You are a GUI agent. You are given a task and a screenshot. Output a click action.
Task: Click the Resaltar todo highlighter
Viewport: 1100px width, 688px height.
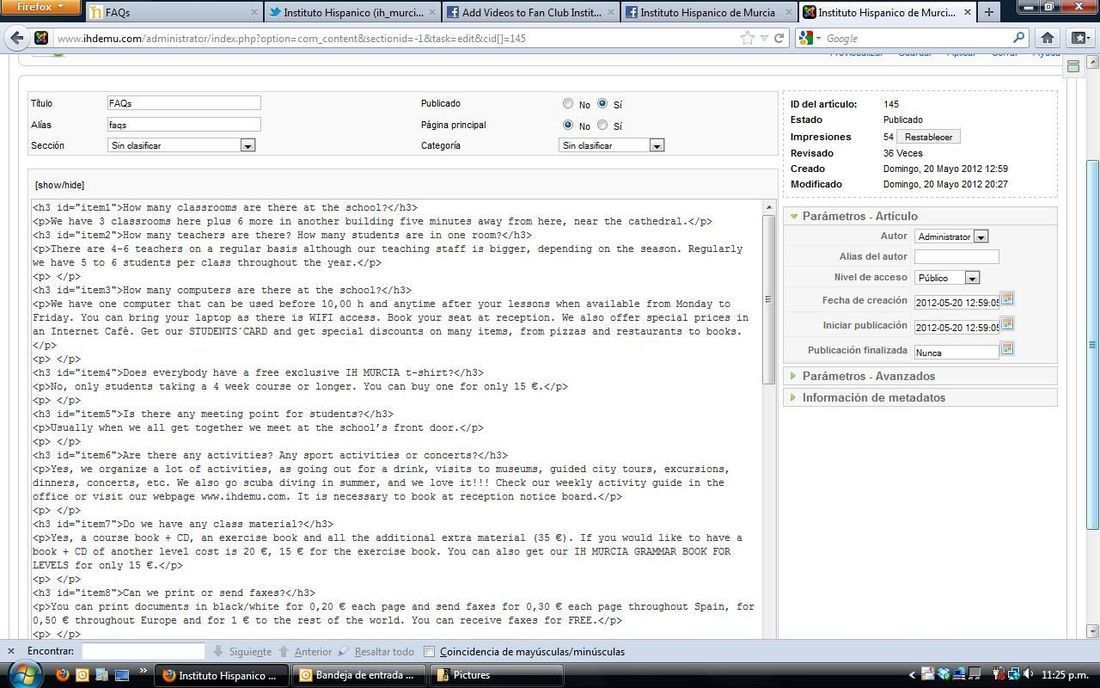pos(343,651)
